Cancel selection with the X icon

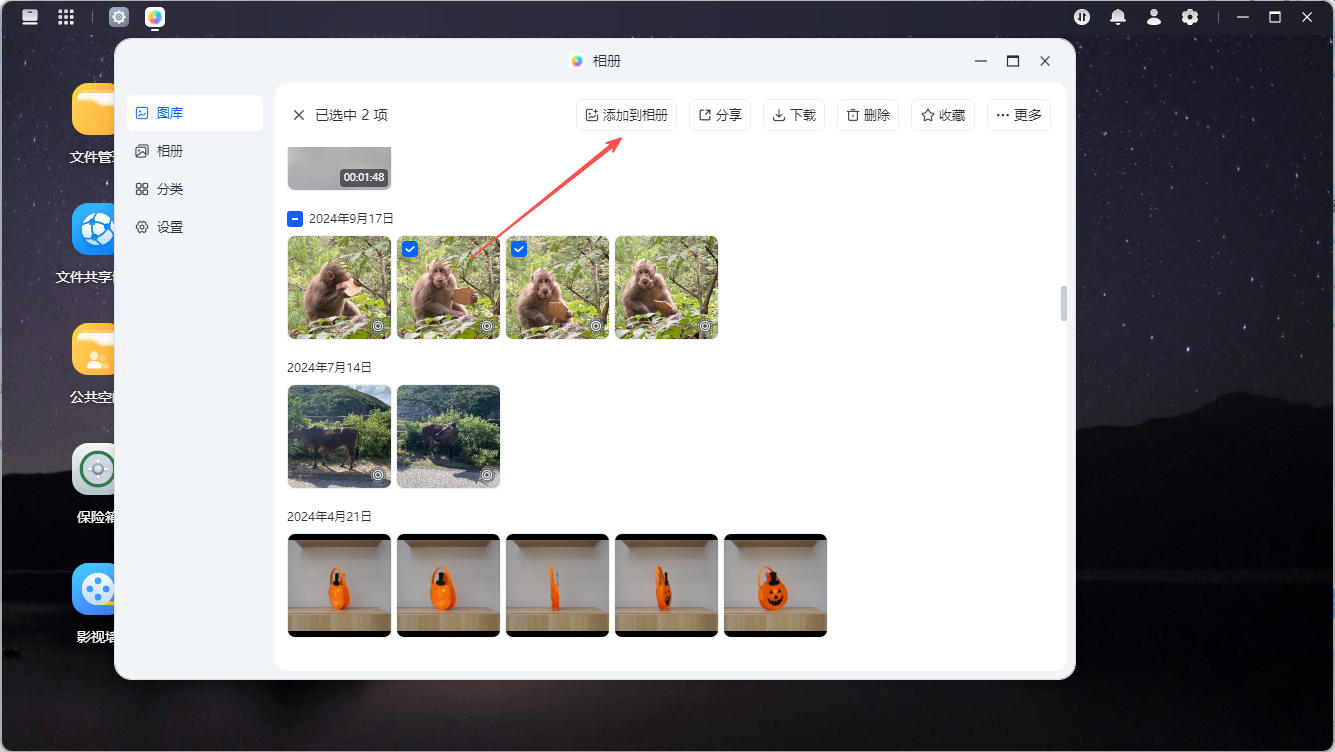pos(299,115)
